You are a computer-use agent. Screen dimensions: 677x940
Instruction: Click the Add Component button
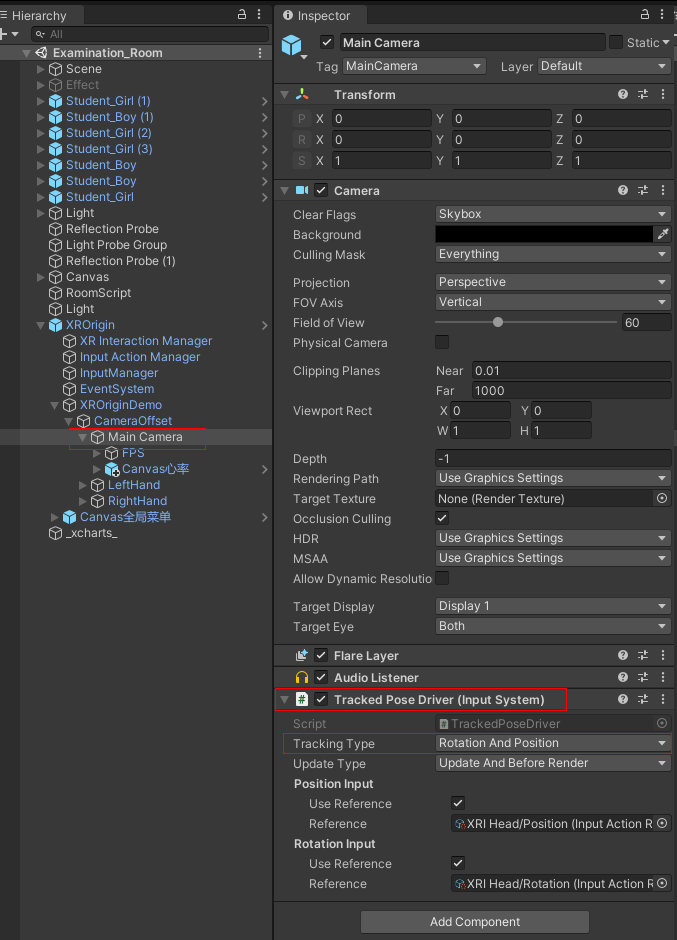pyautogui.click(x=475, y=921)
